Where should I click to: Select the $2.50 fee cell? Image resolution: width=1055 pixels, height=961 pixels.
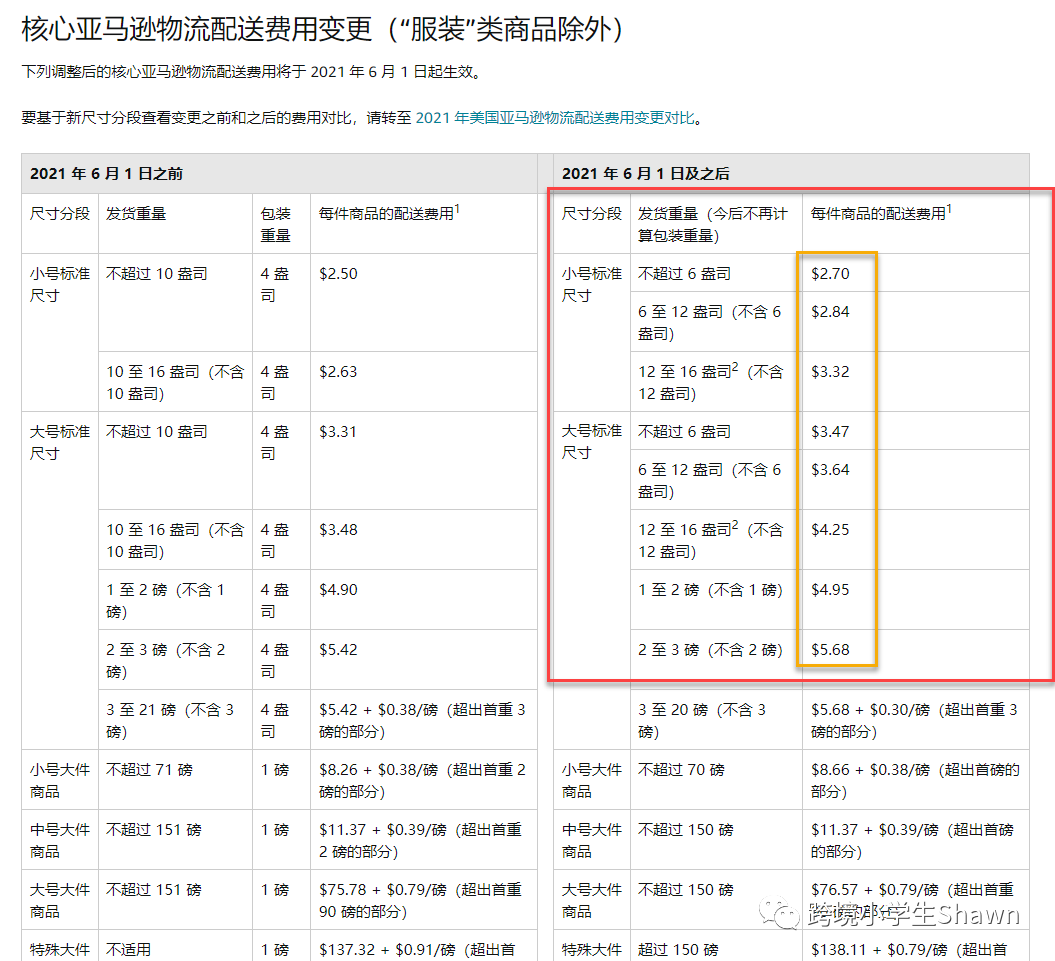pos(338,273)
